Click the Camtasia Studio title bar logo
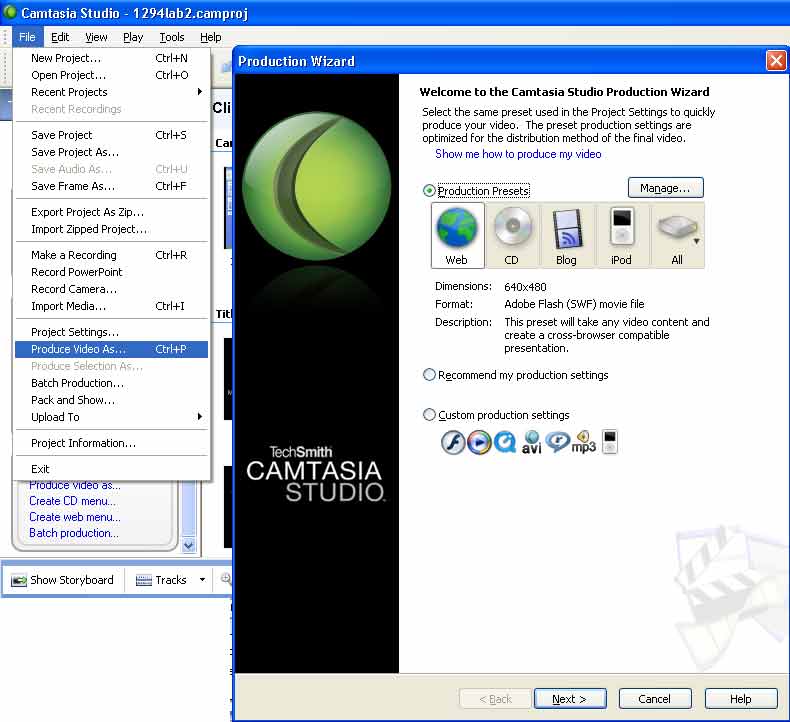Image resolution: width=790 pixels, height=722 pixels. [x=10, y=12]
